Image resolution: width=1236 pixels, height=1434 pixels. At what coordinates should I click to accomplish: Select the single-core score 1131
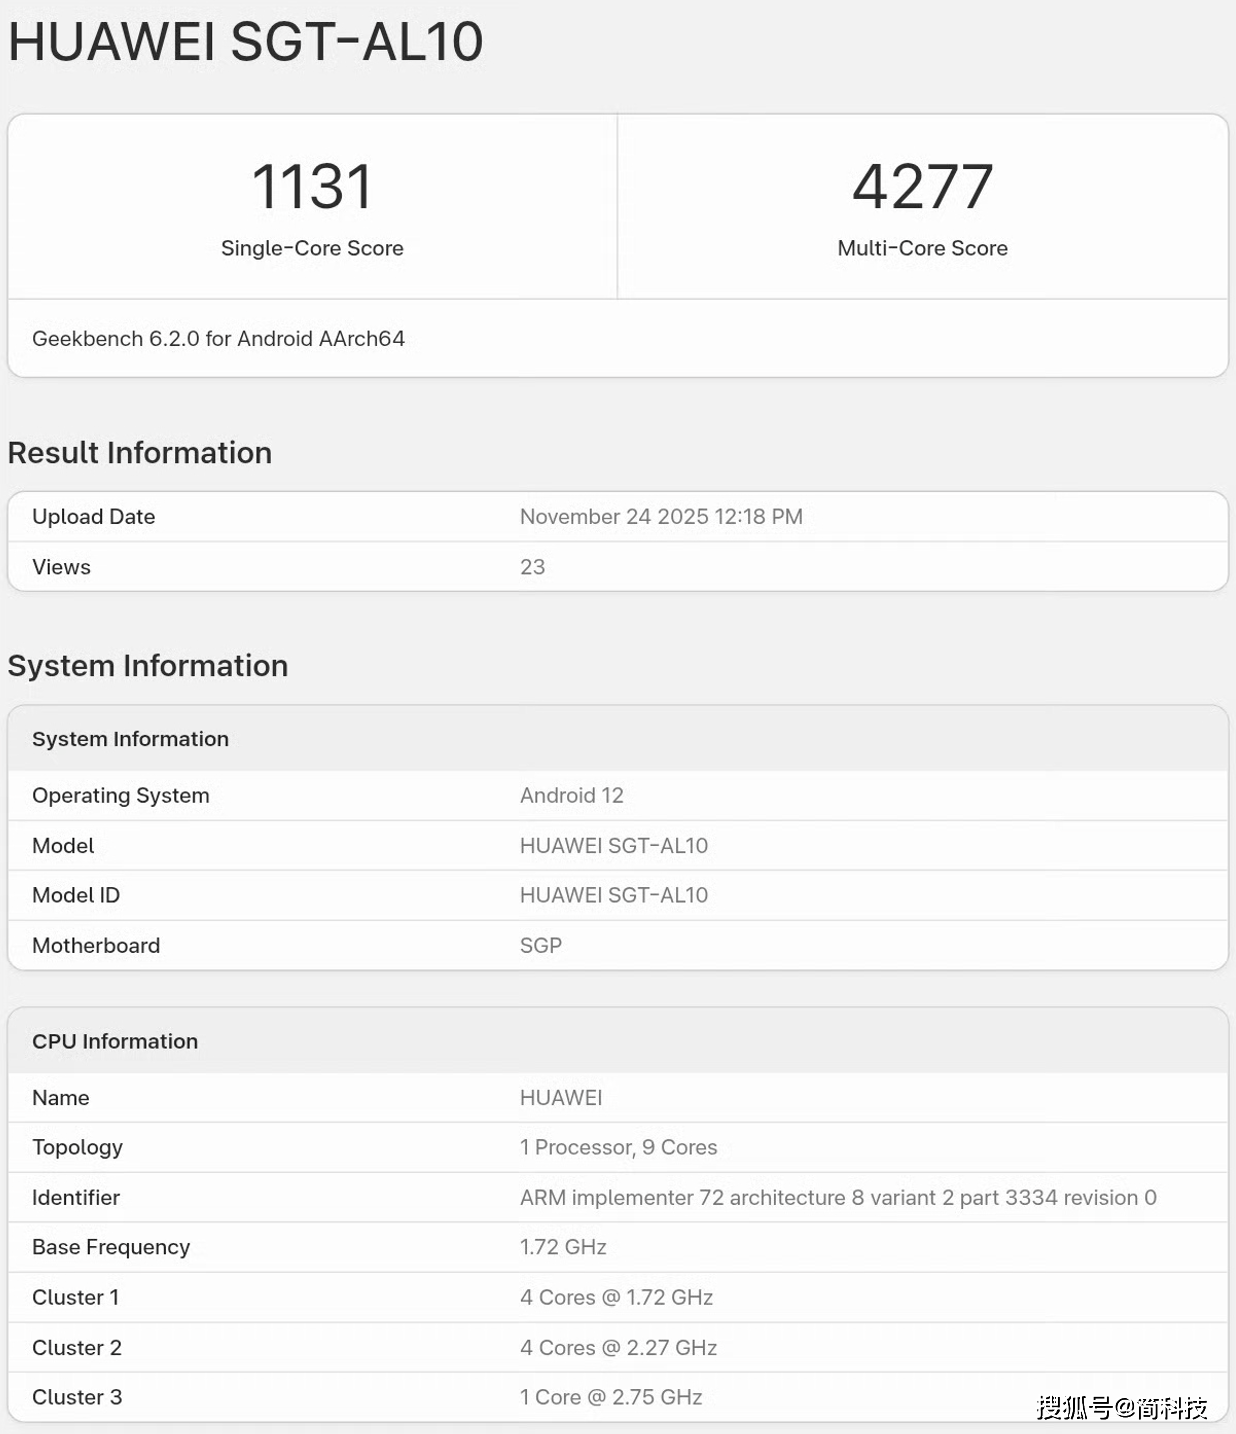312,187
